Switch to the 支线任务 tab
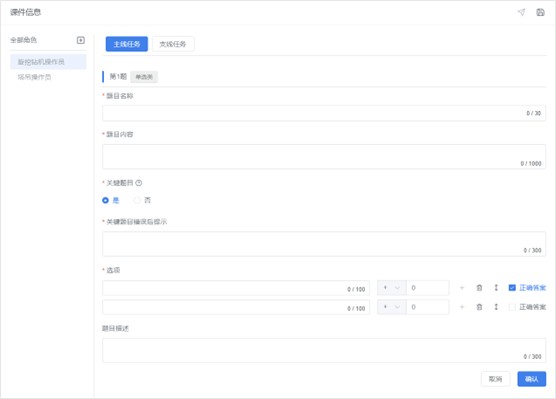This screenshot has height=399, width=556. [173, 44]
